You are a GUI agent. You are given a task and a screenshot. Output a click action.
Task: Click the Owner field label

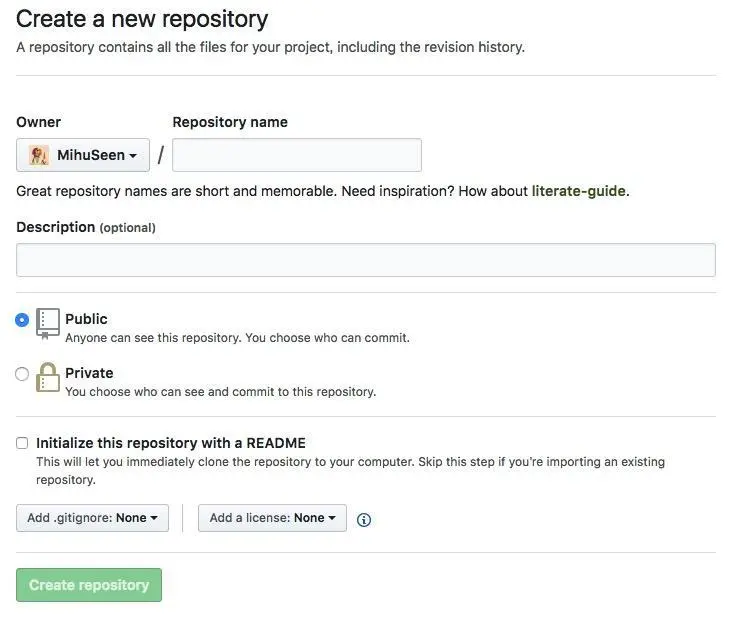click(x=38, y=122)
